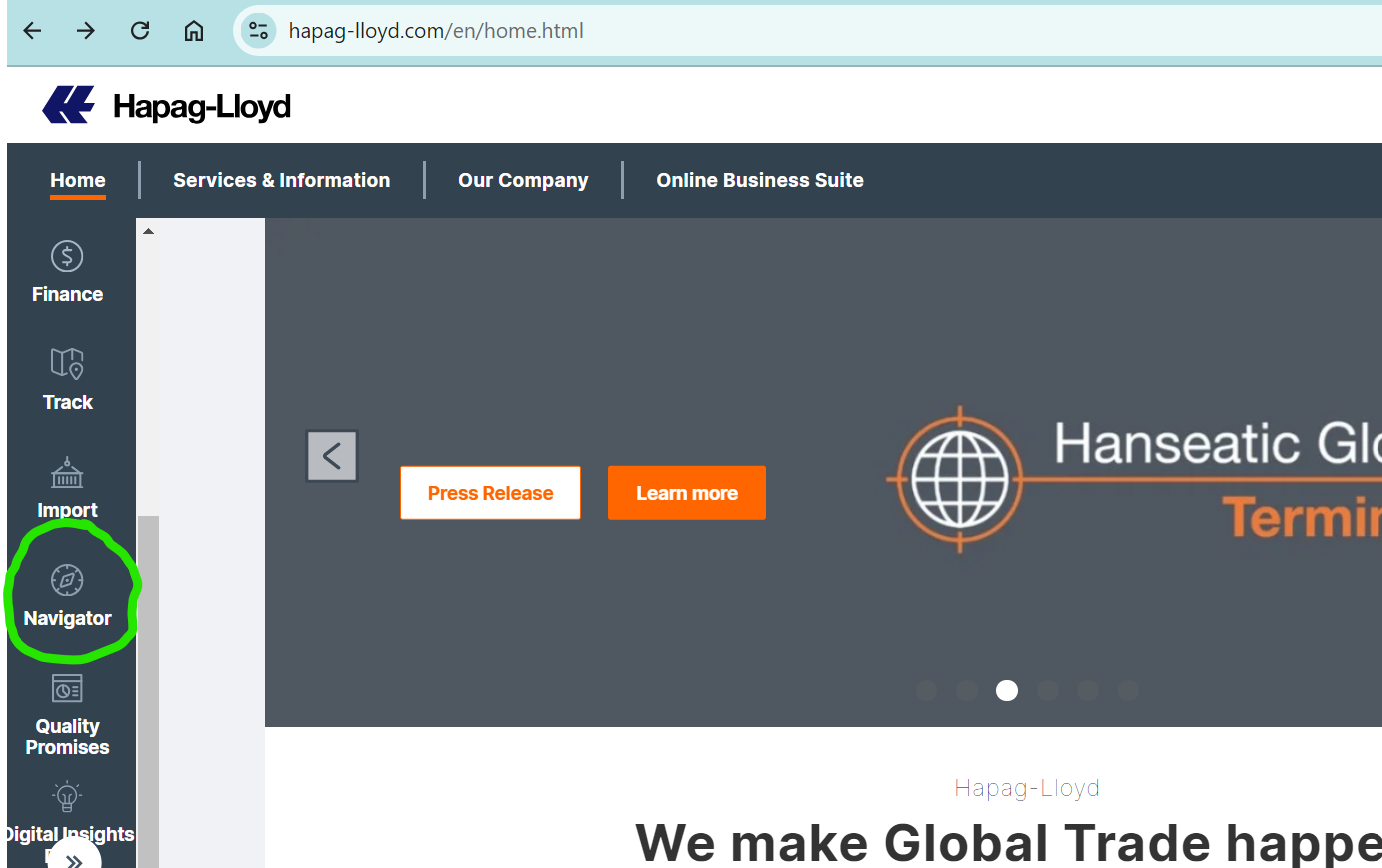Expand the sidebar with double chevron button
Screen dimensions: 1382x868
point(73,859)
